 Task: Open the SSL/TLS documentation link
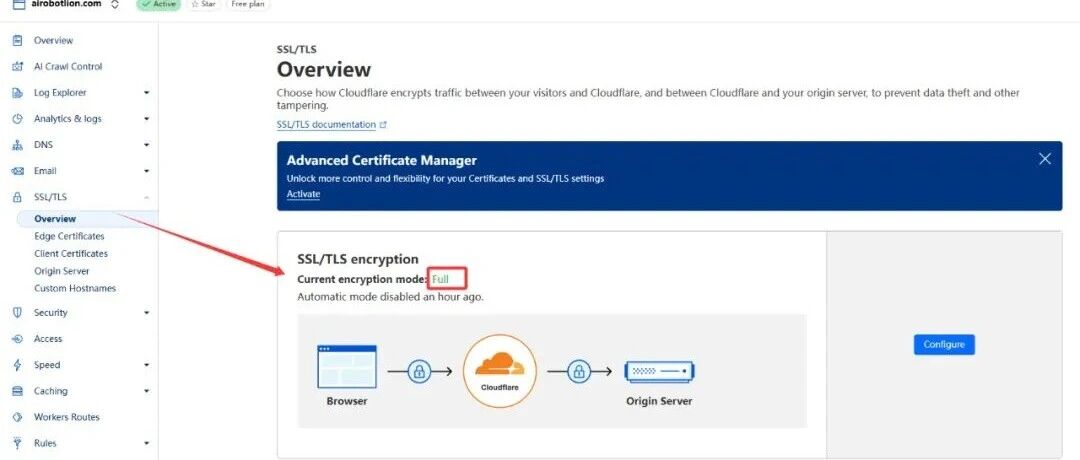pos(326,125)
